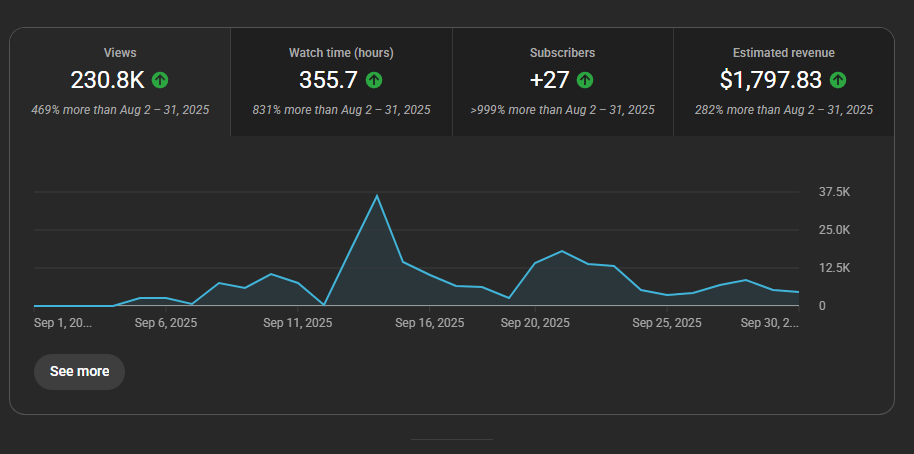Click the green up arrow next to $1,797.83
Viewport: 914px width, 454px height.
(x=838, y=80)
